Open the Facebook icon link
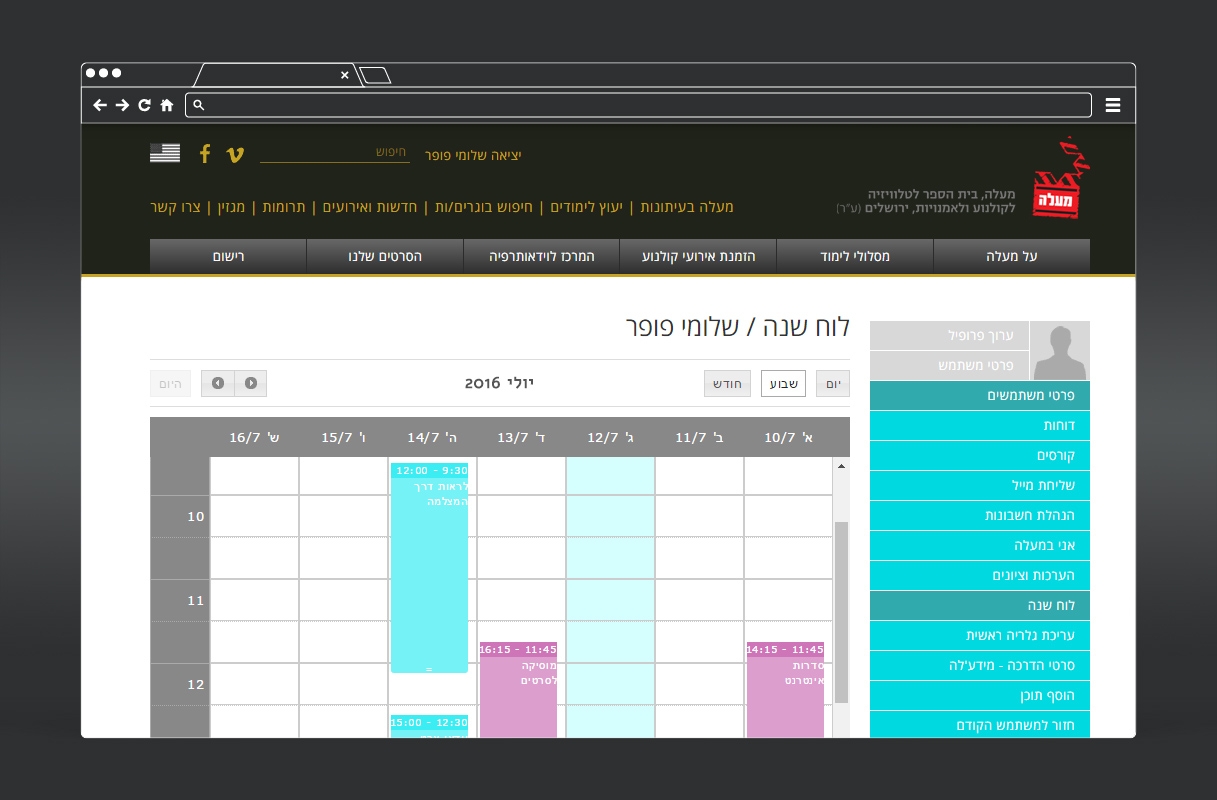This screenshot has height=800, width=1217. pyautogui.click(x=205, y=154)
